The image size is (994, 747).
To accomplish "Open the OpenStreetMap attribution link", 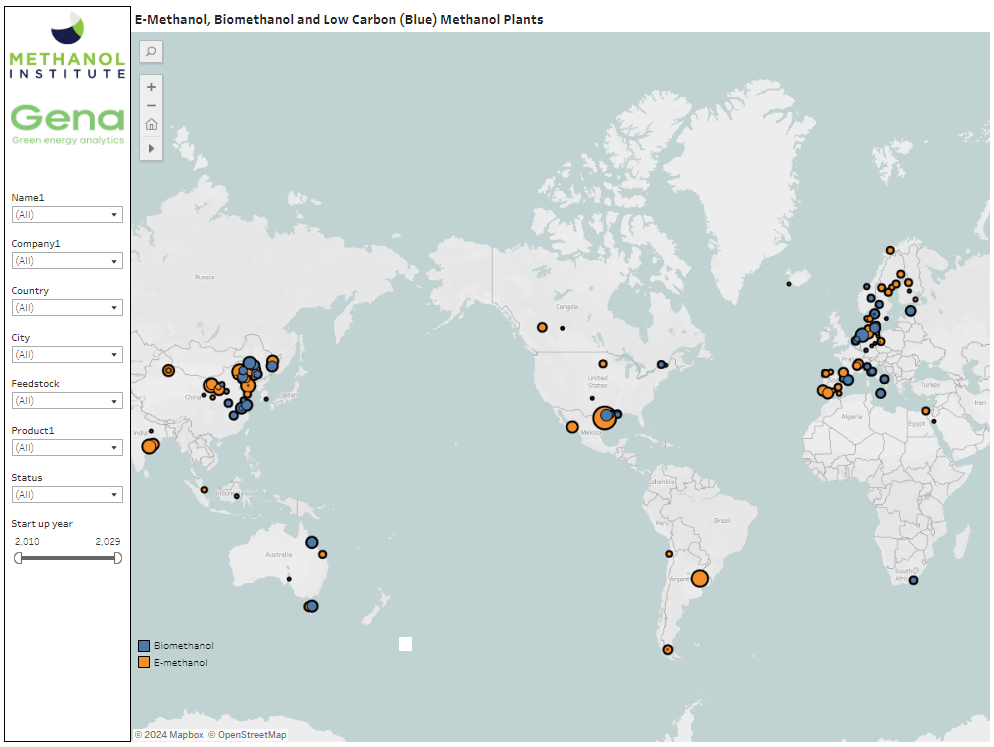I will pyautogui.click(x=247, y=734).
